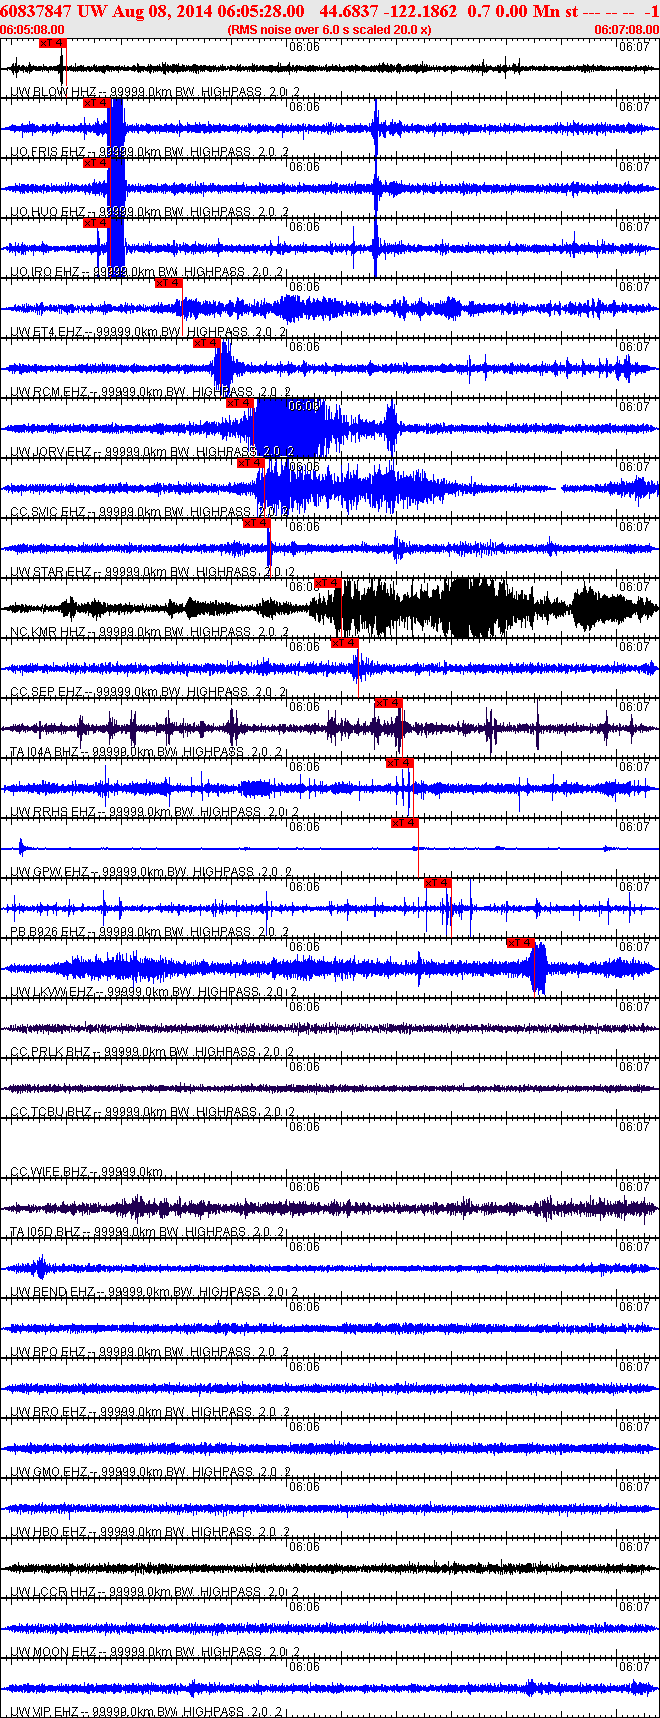
Task: Click the xT 4 pick marker on UW ET4 EHZ trace
Action: click(168, 283)
